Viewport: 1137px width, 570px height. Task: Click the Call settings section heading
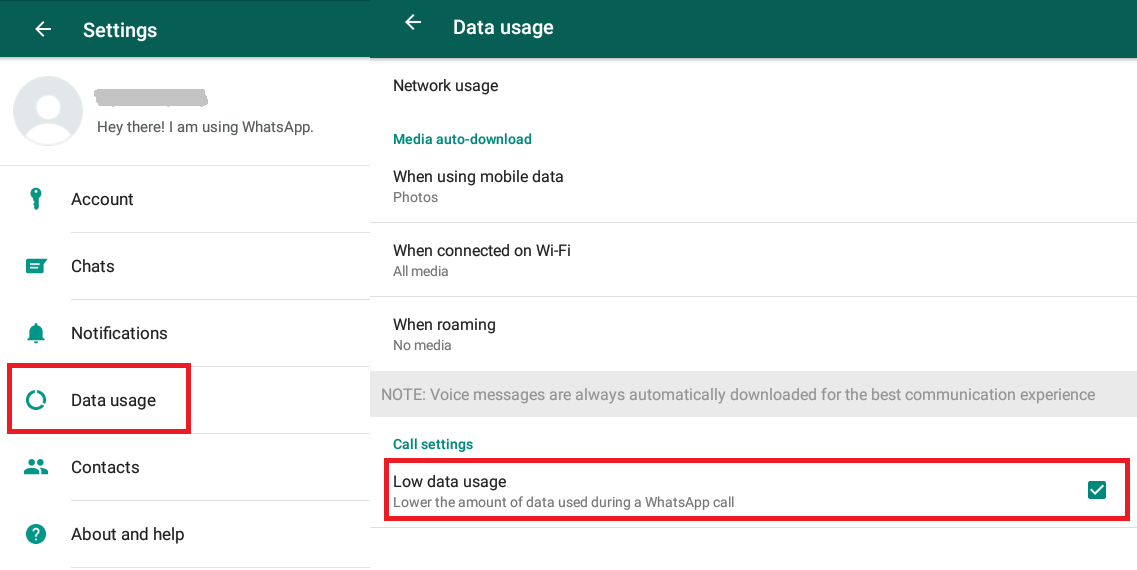pyautogui.click(x=433, y=445)
